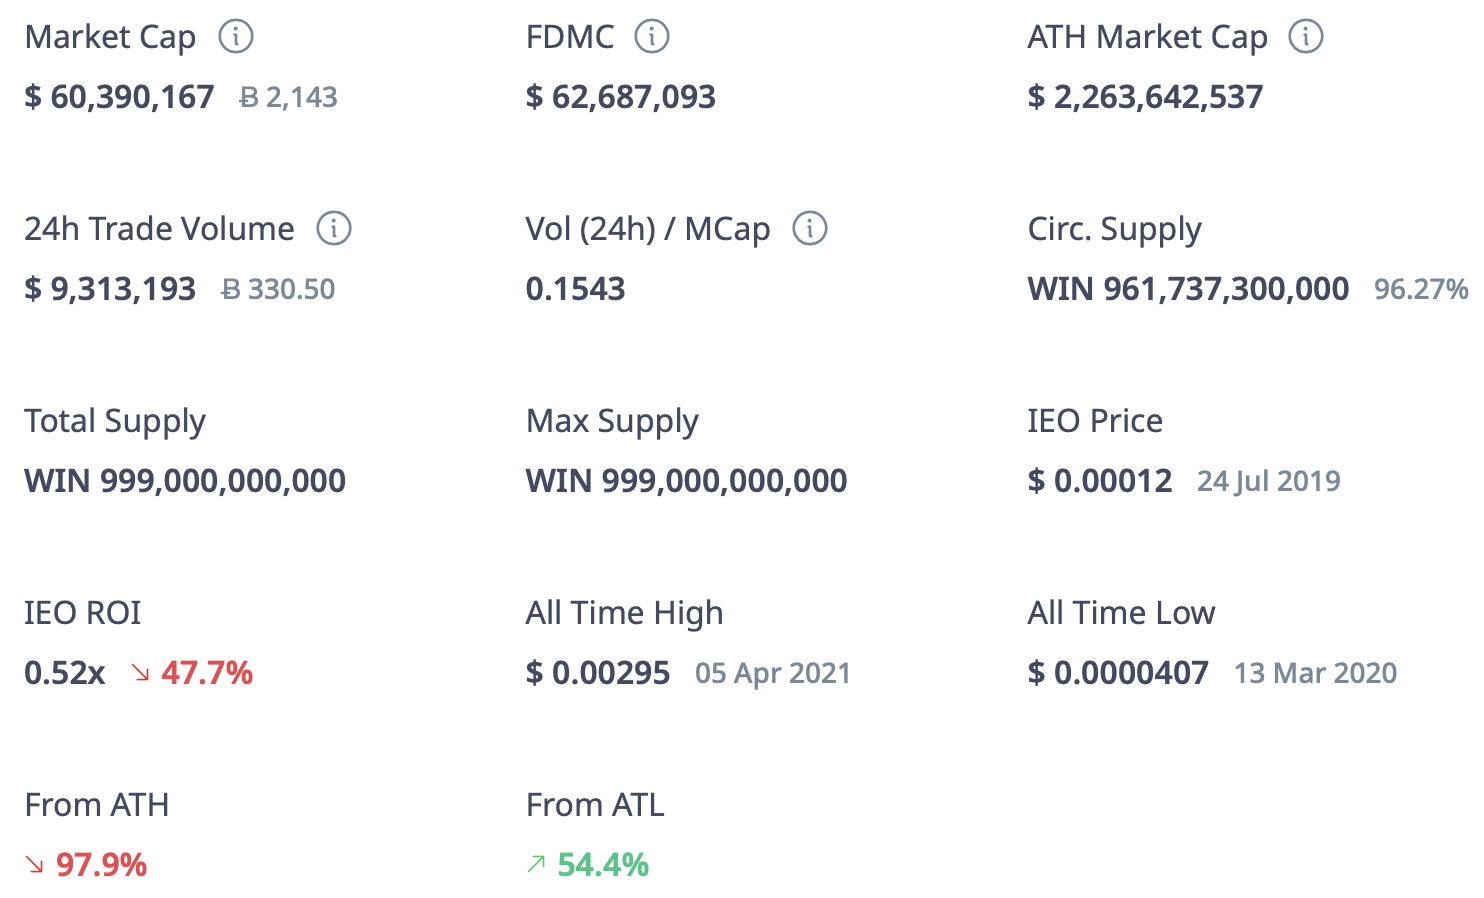Click the circulating supply percentage 96.27%
Screen dimensions: 1484x898
(1420, 289)
